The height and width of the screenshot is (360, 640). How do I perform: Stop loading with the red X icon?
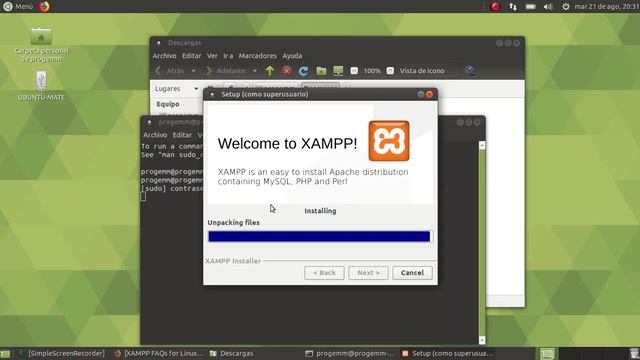coord(287,71)
